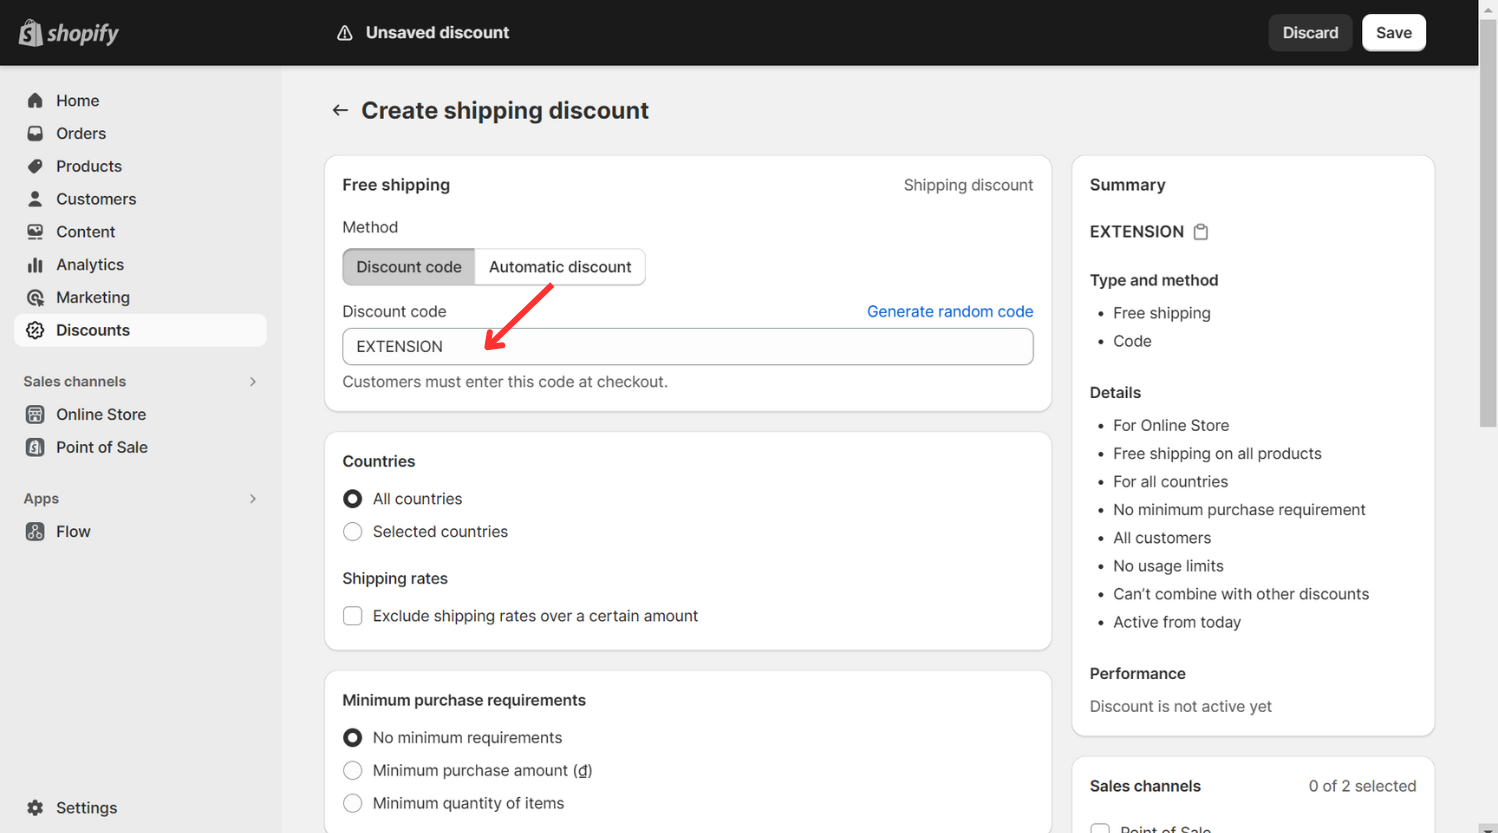Click 'Customers must enter this code' helper text
This screenshot has width=1498, height=833.
[x=505, y=382]
